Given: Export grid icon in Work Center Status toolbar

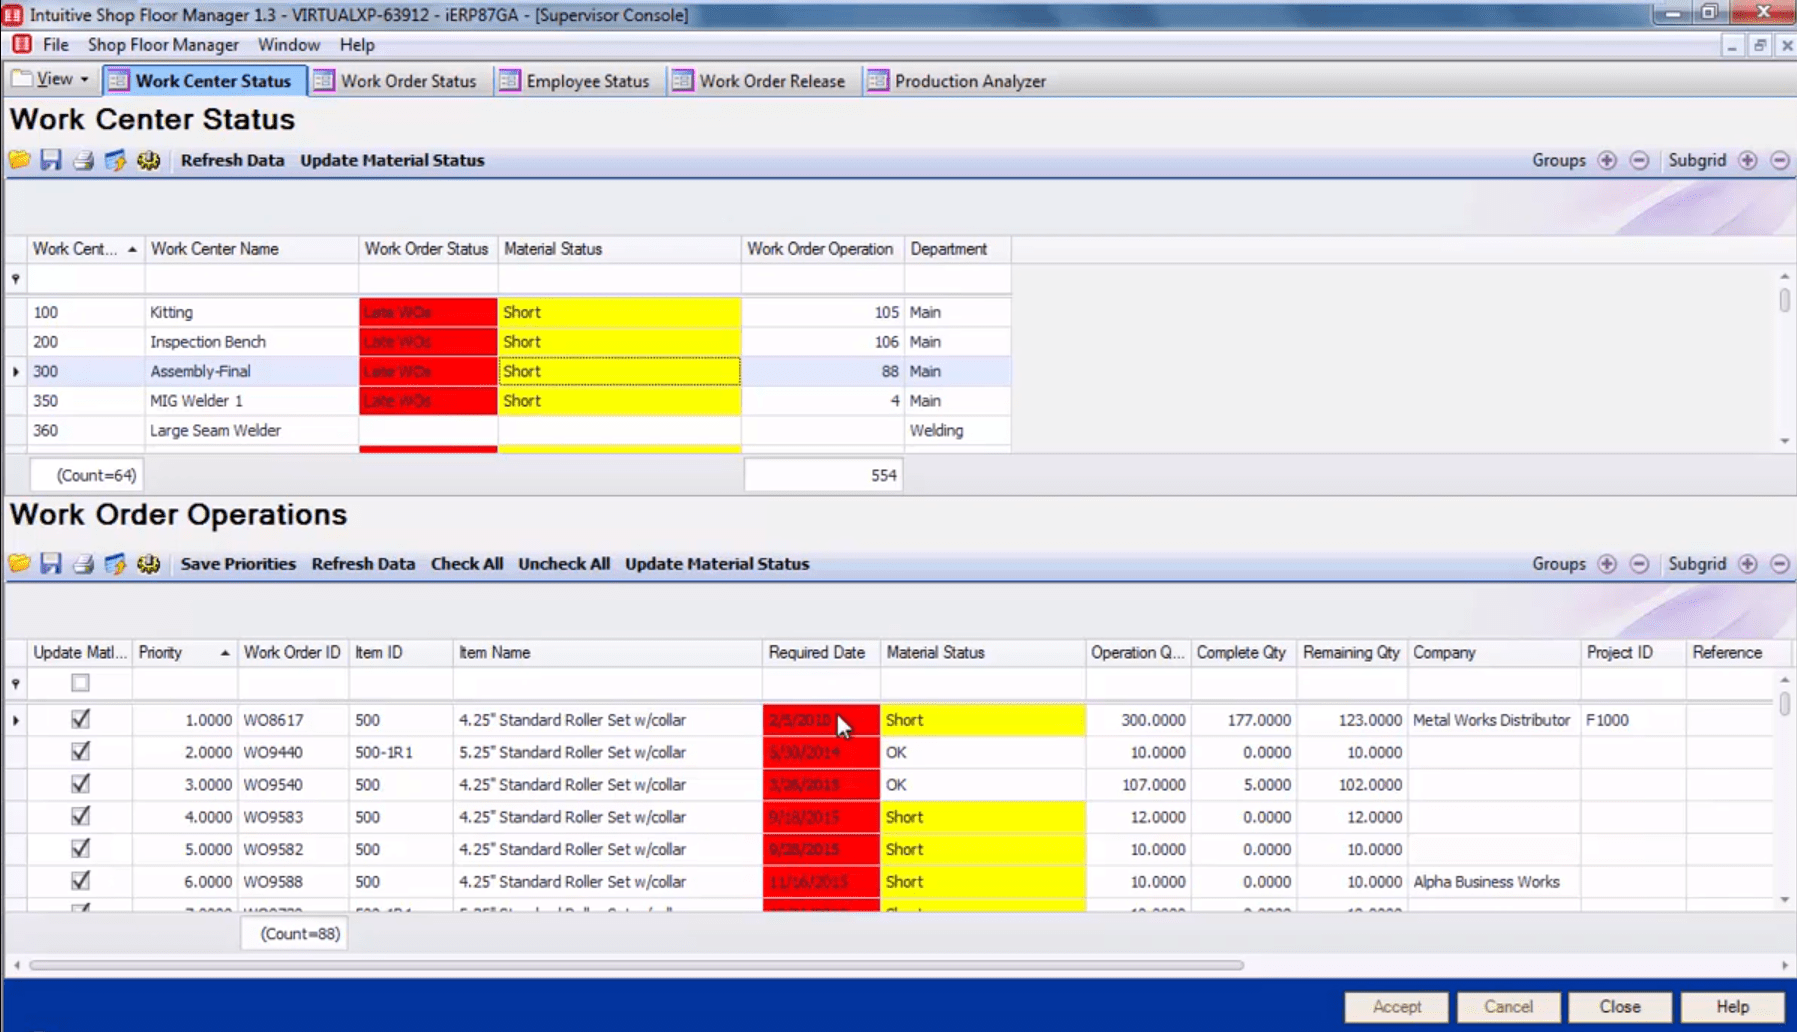Looking at the screenshot, I should (115, 160).
